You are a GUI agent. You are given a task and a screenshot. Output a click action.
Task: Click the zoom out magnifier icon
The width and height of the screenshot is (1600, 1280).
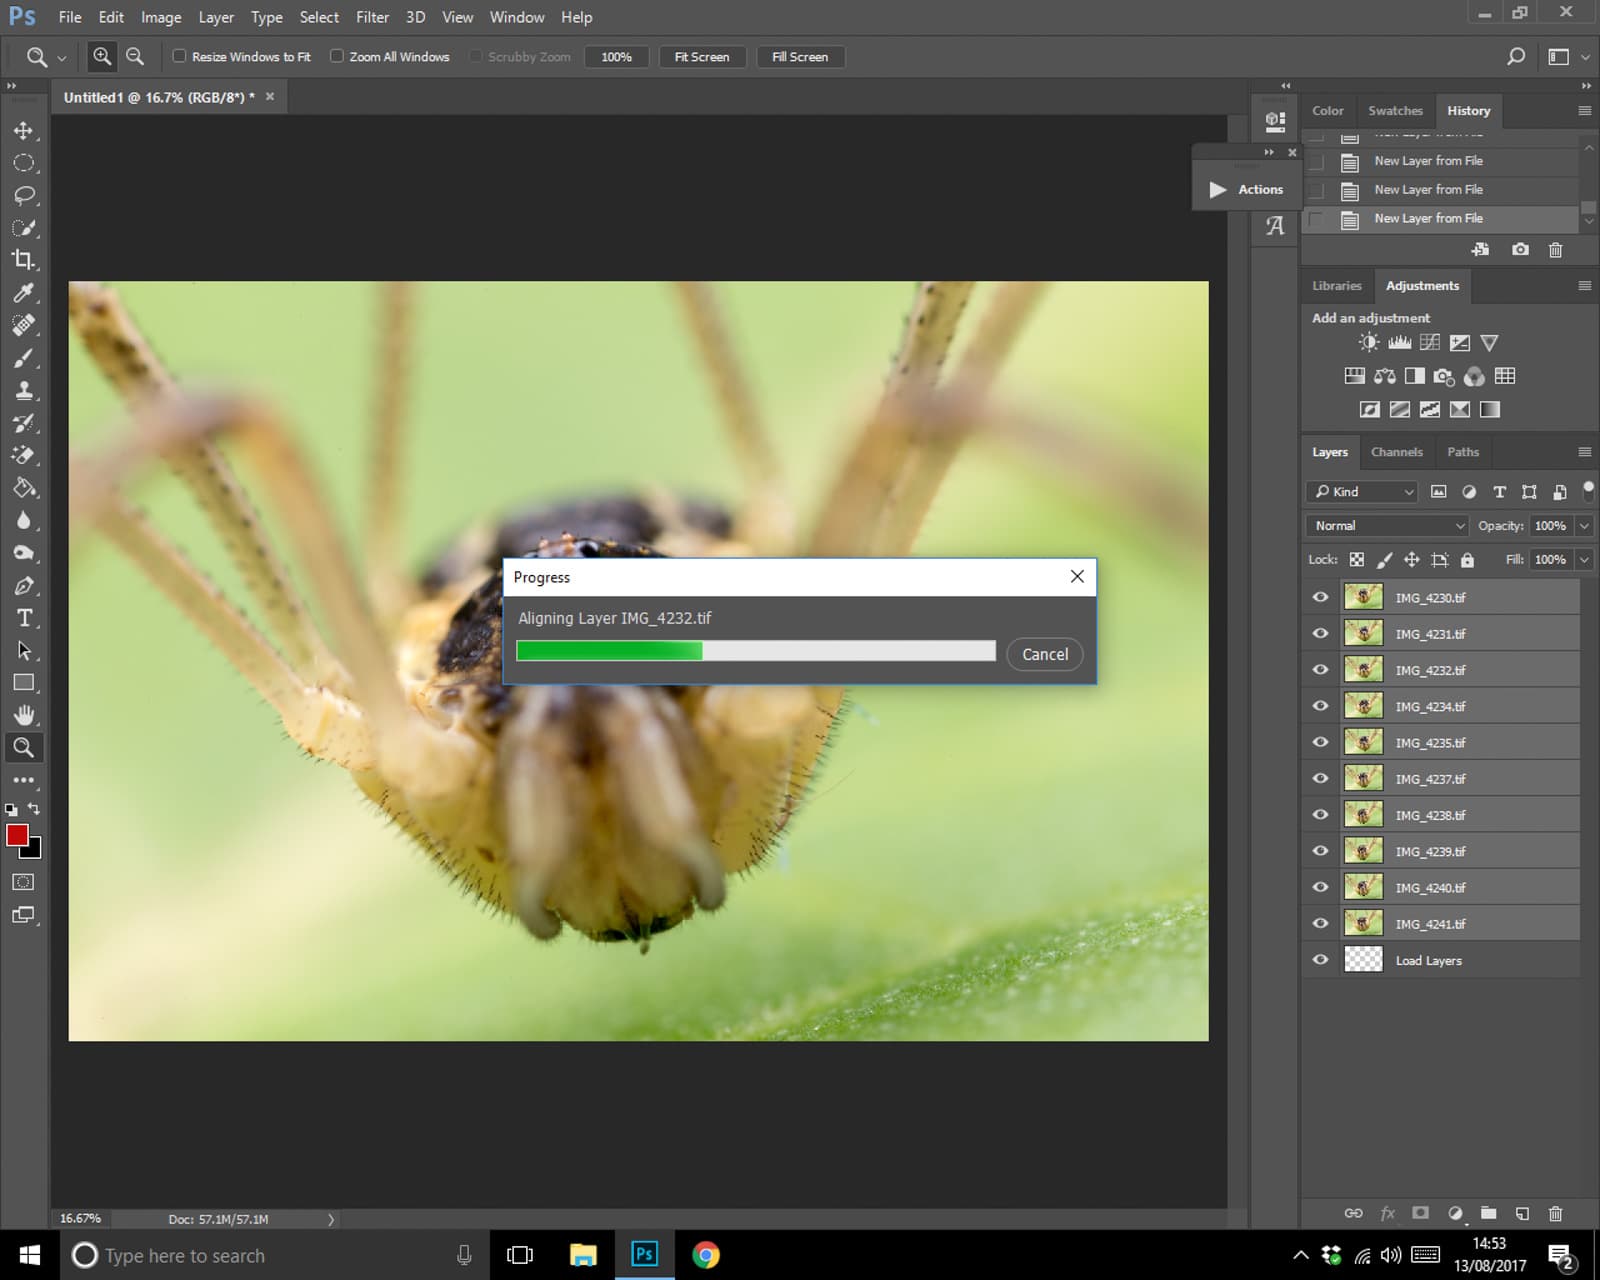(135, 57)
